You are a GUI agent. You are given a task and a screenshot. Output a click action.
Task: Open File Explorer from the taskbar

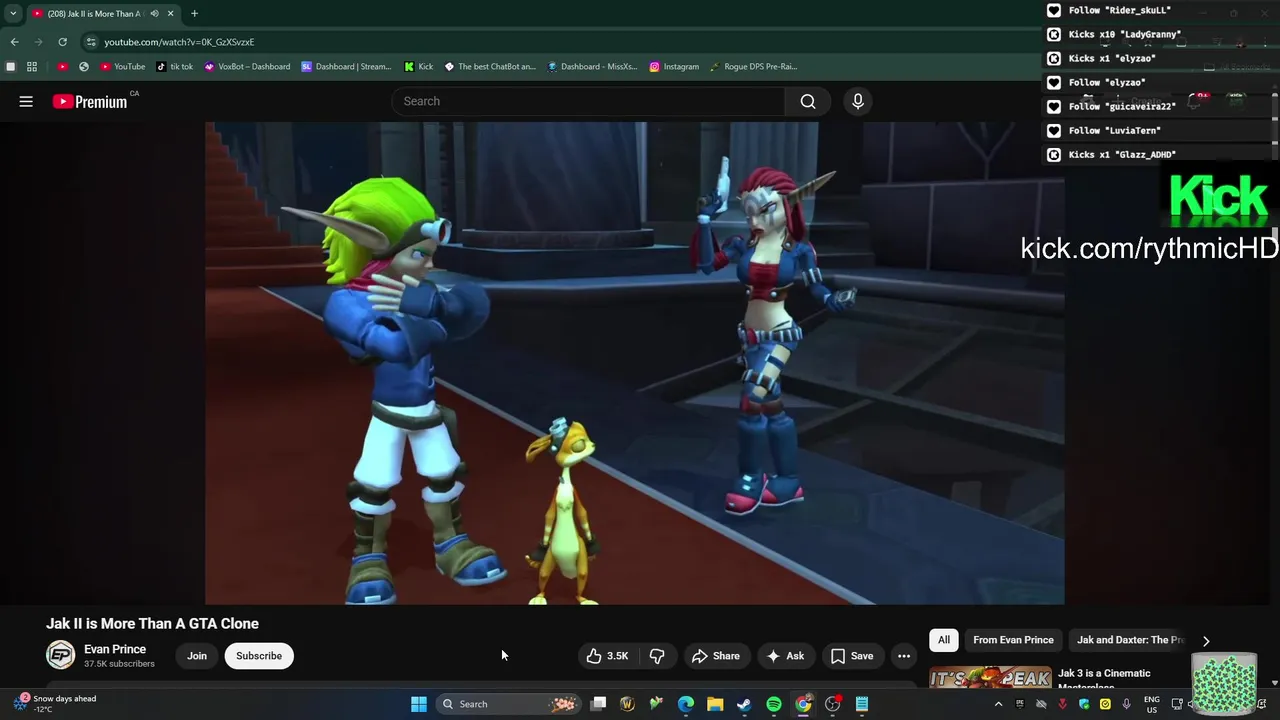coord(715,704)
